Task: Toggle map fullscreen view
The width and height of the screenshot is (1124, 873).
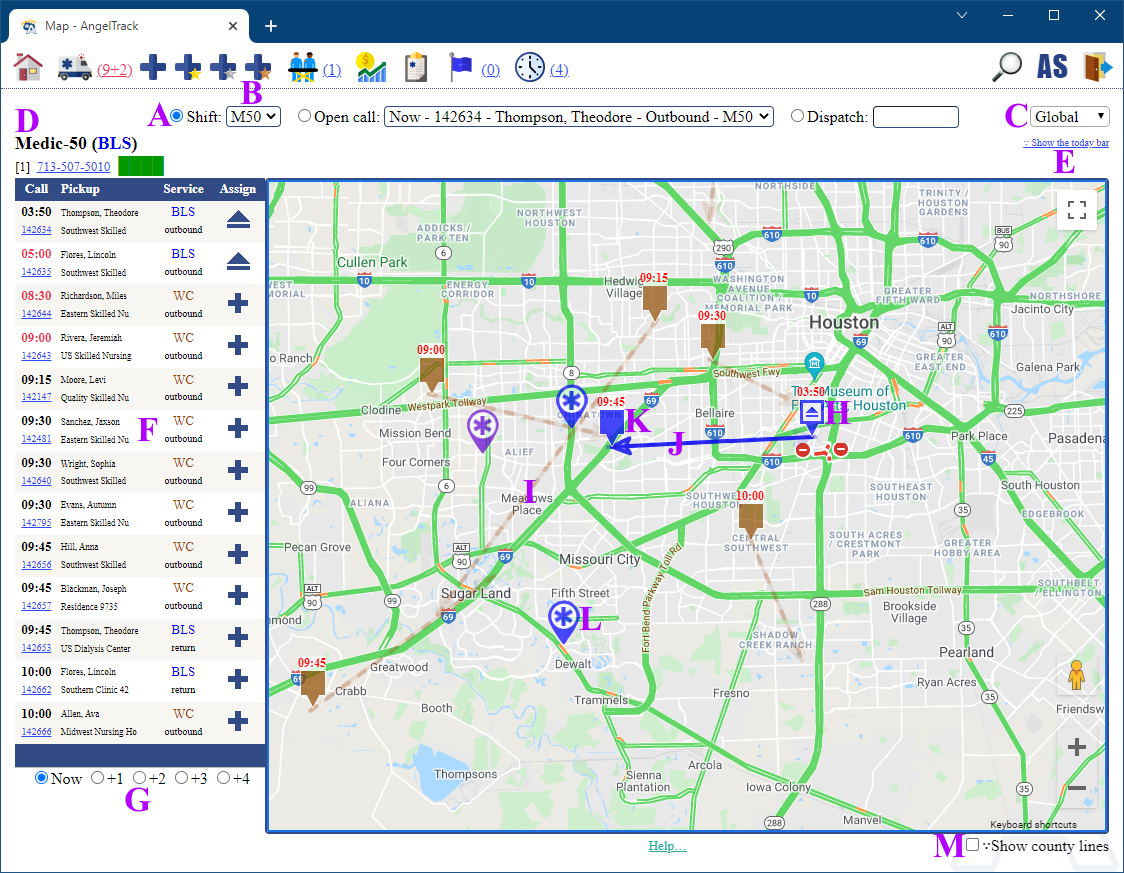Action: (1077, 210)
